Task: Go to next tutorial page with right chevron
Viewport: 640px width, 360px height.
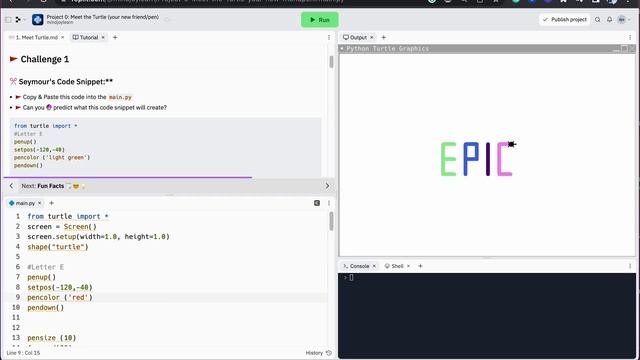Action: 327,186
